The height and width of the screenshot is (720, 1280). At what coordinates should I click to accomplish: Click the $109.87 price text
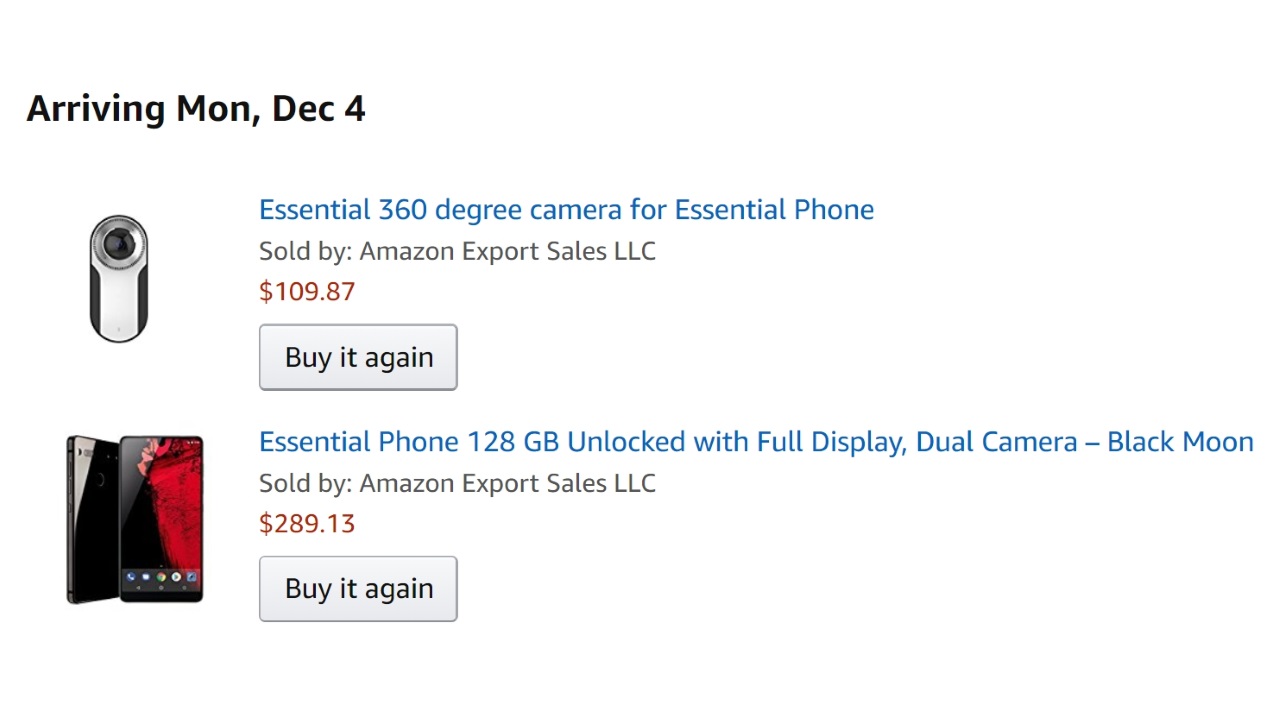(307, 292)
